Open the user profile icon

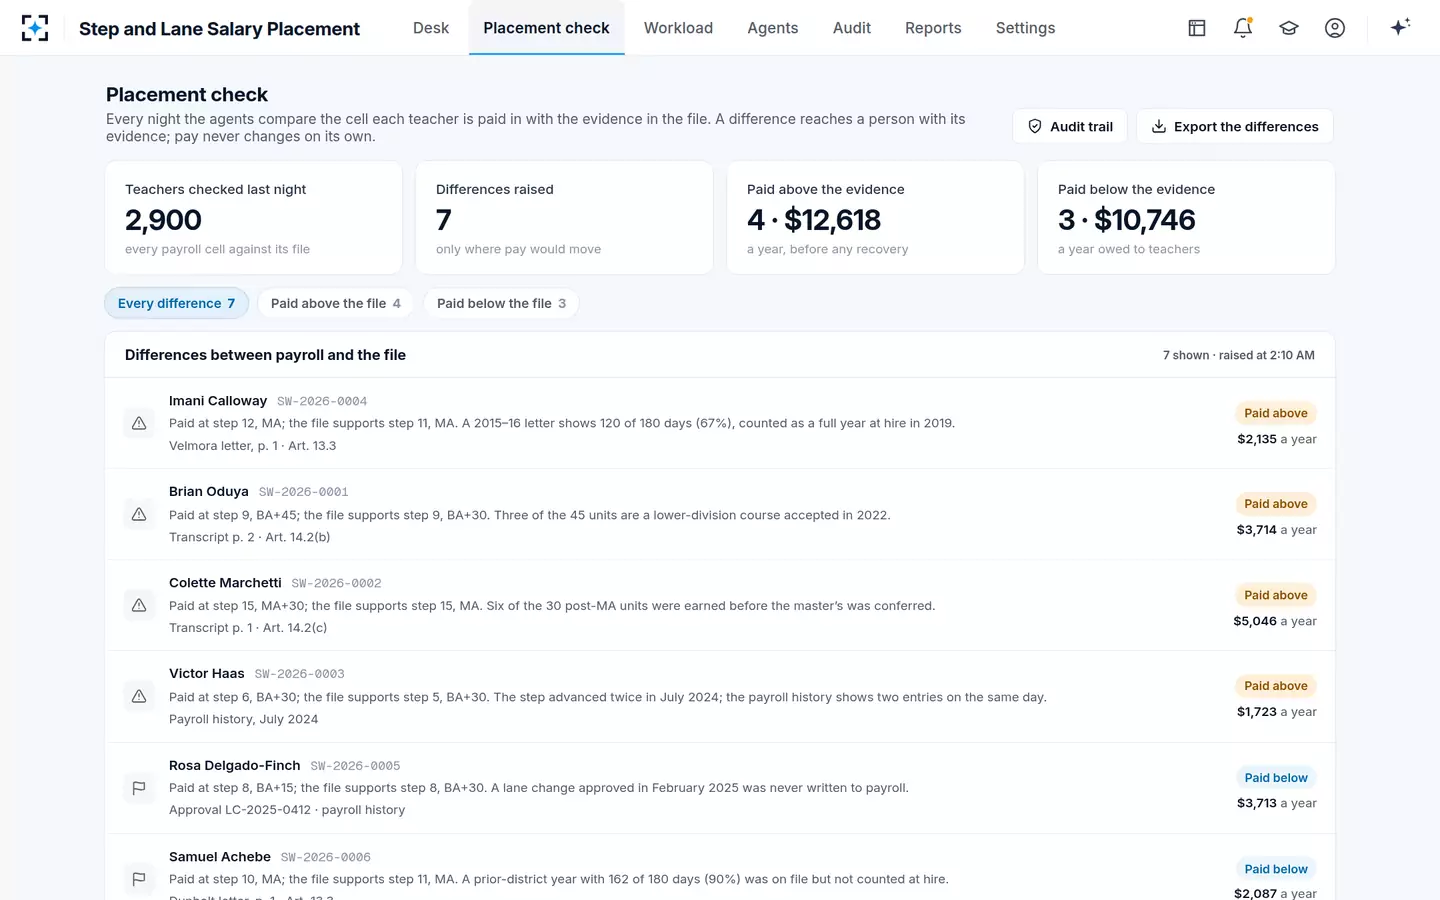[1335, 28]
